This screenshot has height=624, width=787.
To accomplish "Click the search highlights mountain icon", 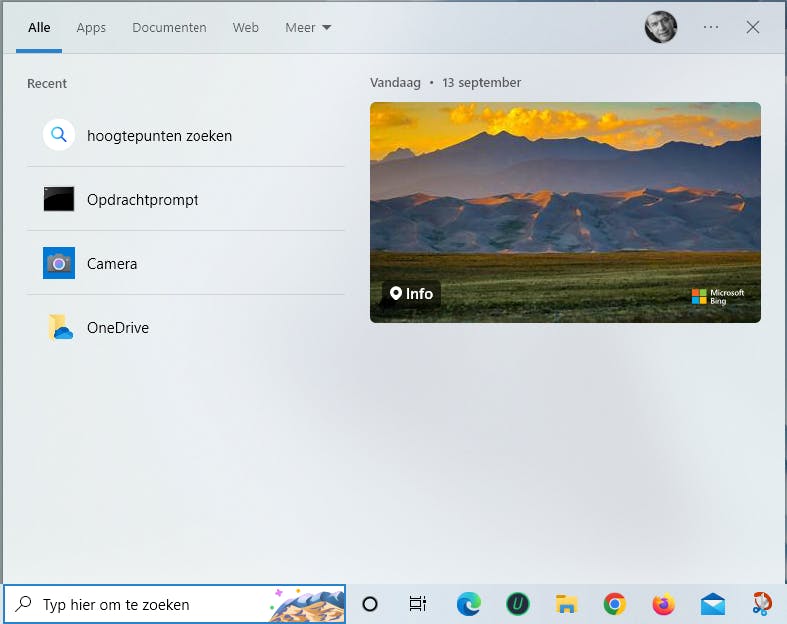I will 307,605.
